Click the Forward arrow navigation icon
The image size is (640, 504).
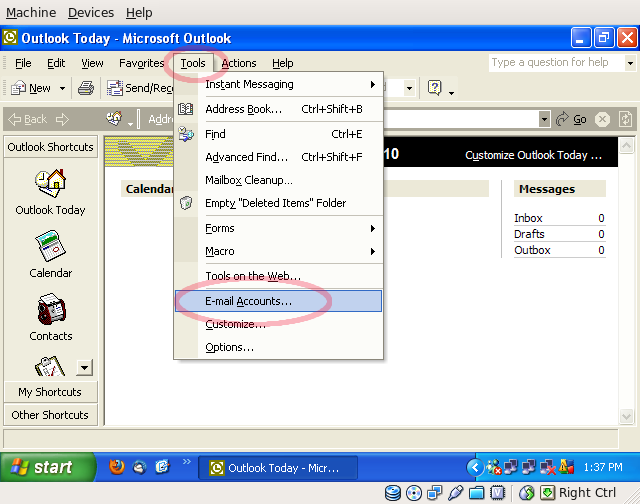62,120
